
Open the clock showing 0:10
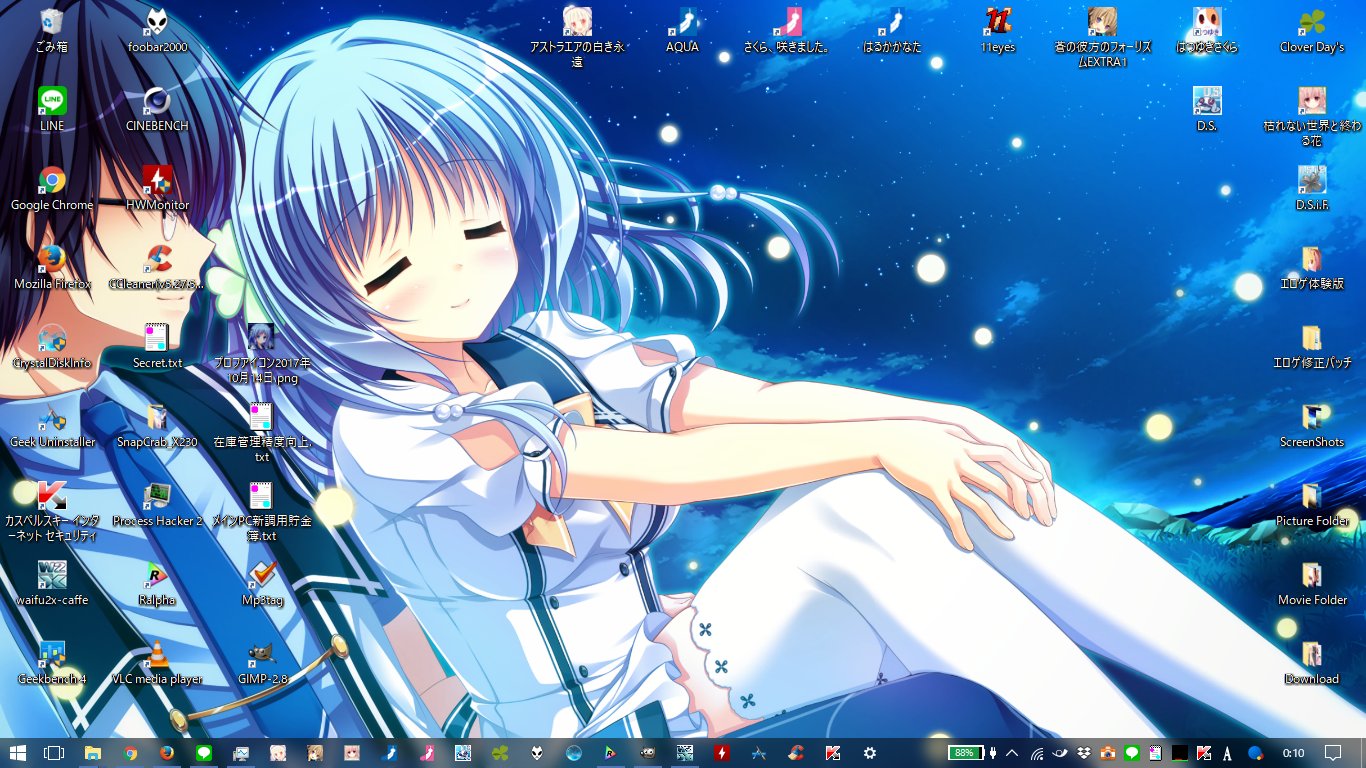(1293, 752)
